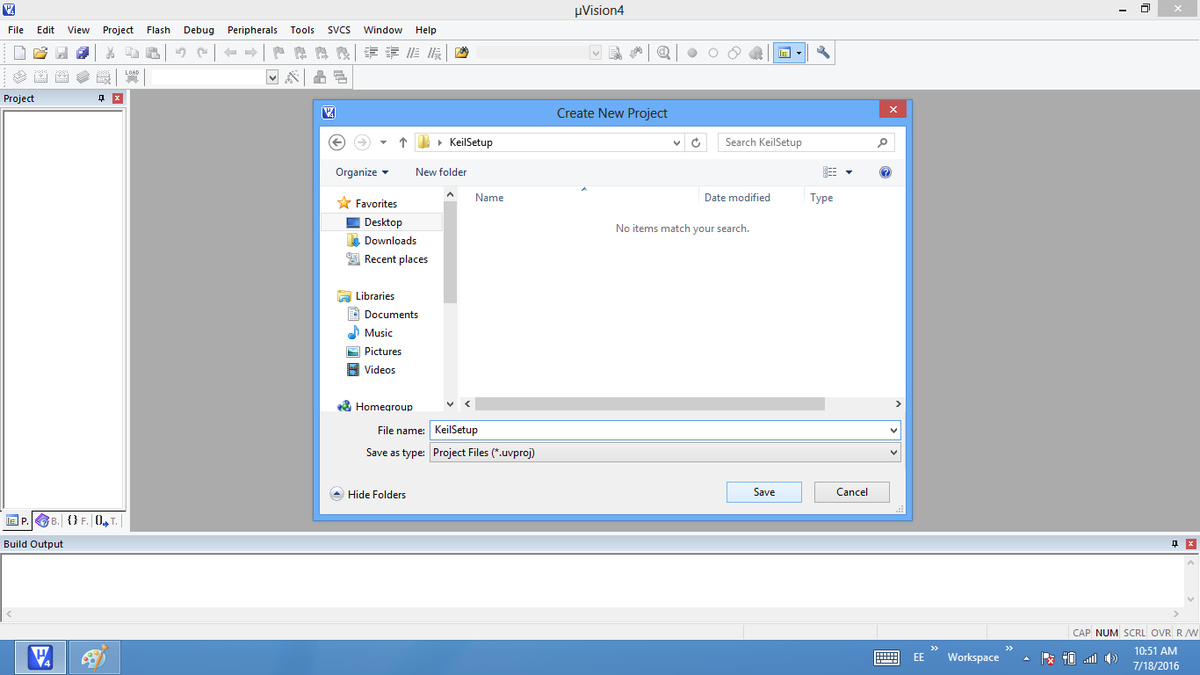Screen dimensions: 1200x675
Task: Click the Manage Multi-Project Workspace icon
Action: pyautogui.click(x=341, y=77)
